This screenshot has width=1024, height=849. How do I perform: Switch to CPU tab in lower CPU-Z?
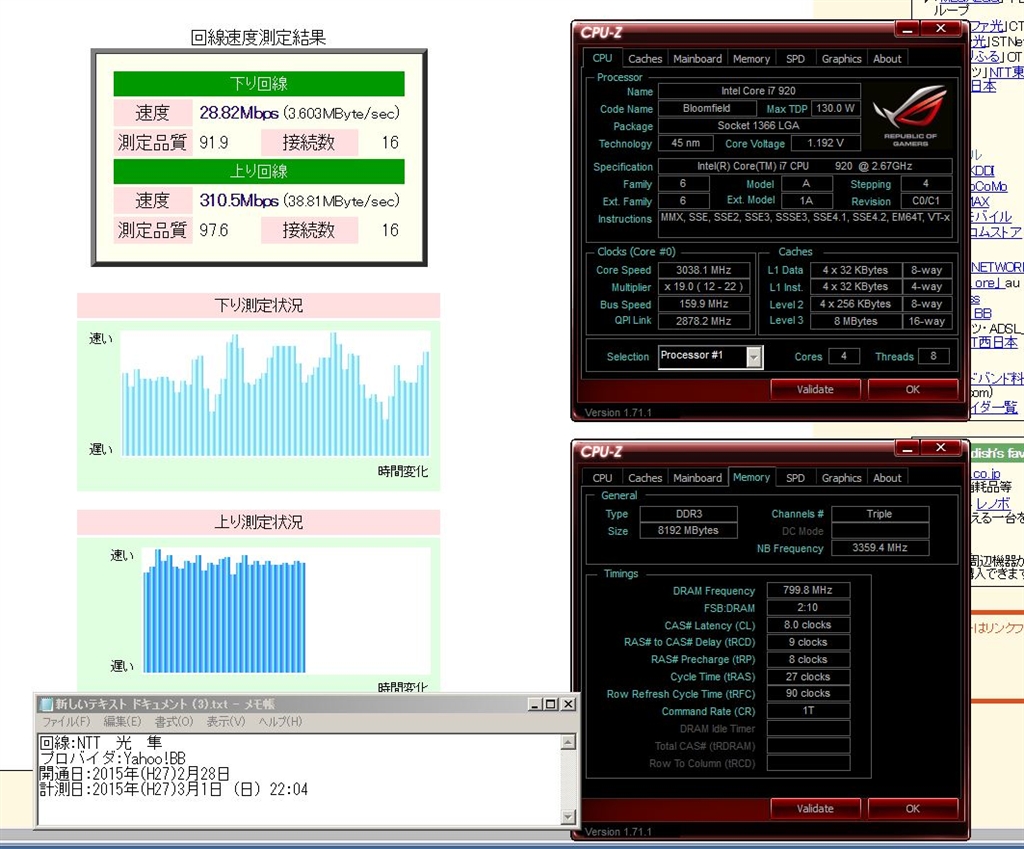pos(602,478)
